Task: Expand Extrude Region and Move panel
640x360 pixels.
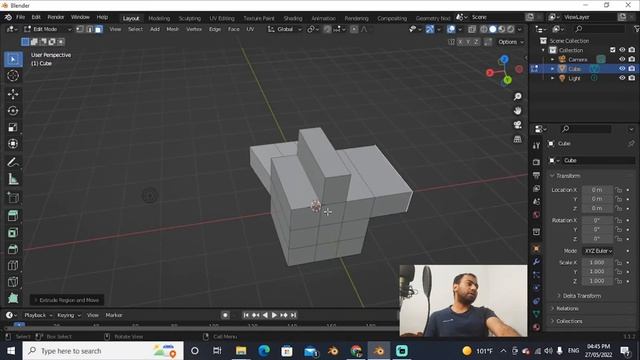Action: (x=67, y=300)
